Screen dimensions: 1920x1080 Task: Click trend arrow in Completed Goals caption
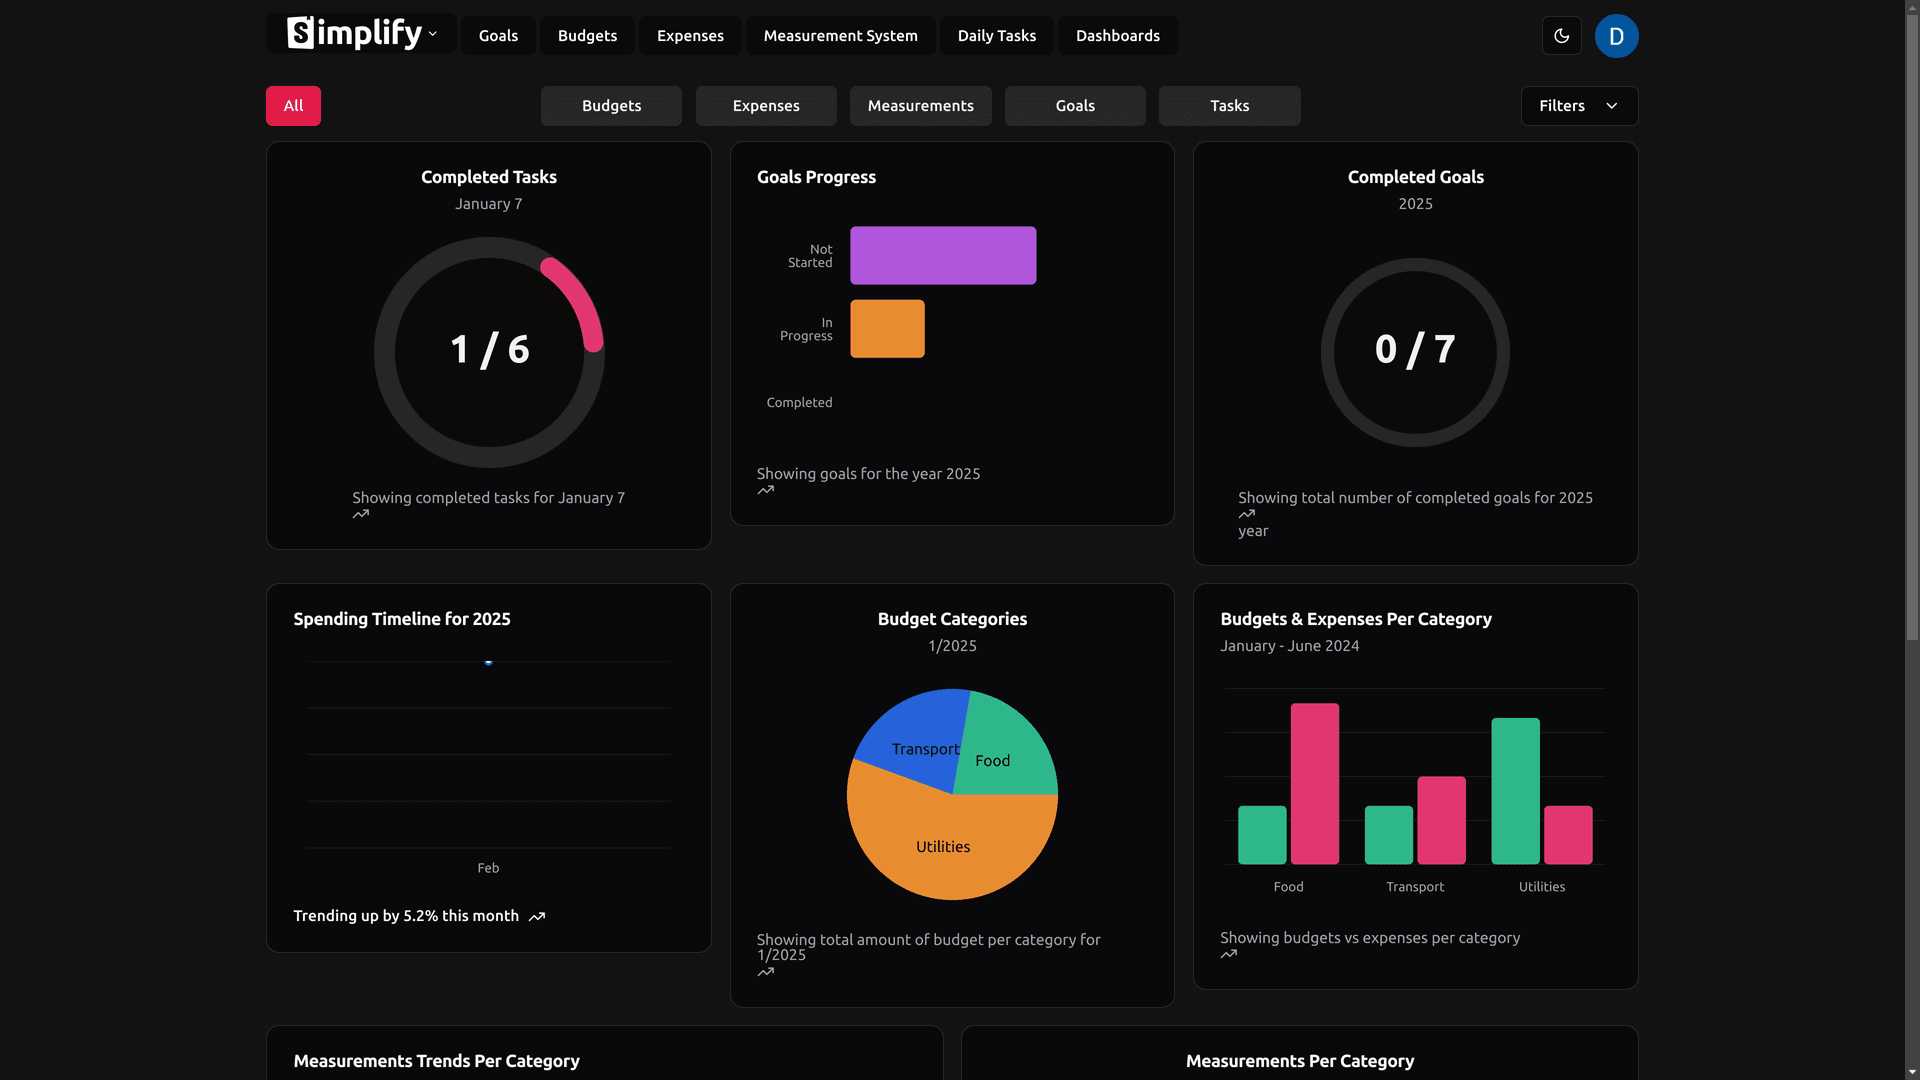click(1247, 515)
